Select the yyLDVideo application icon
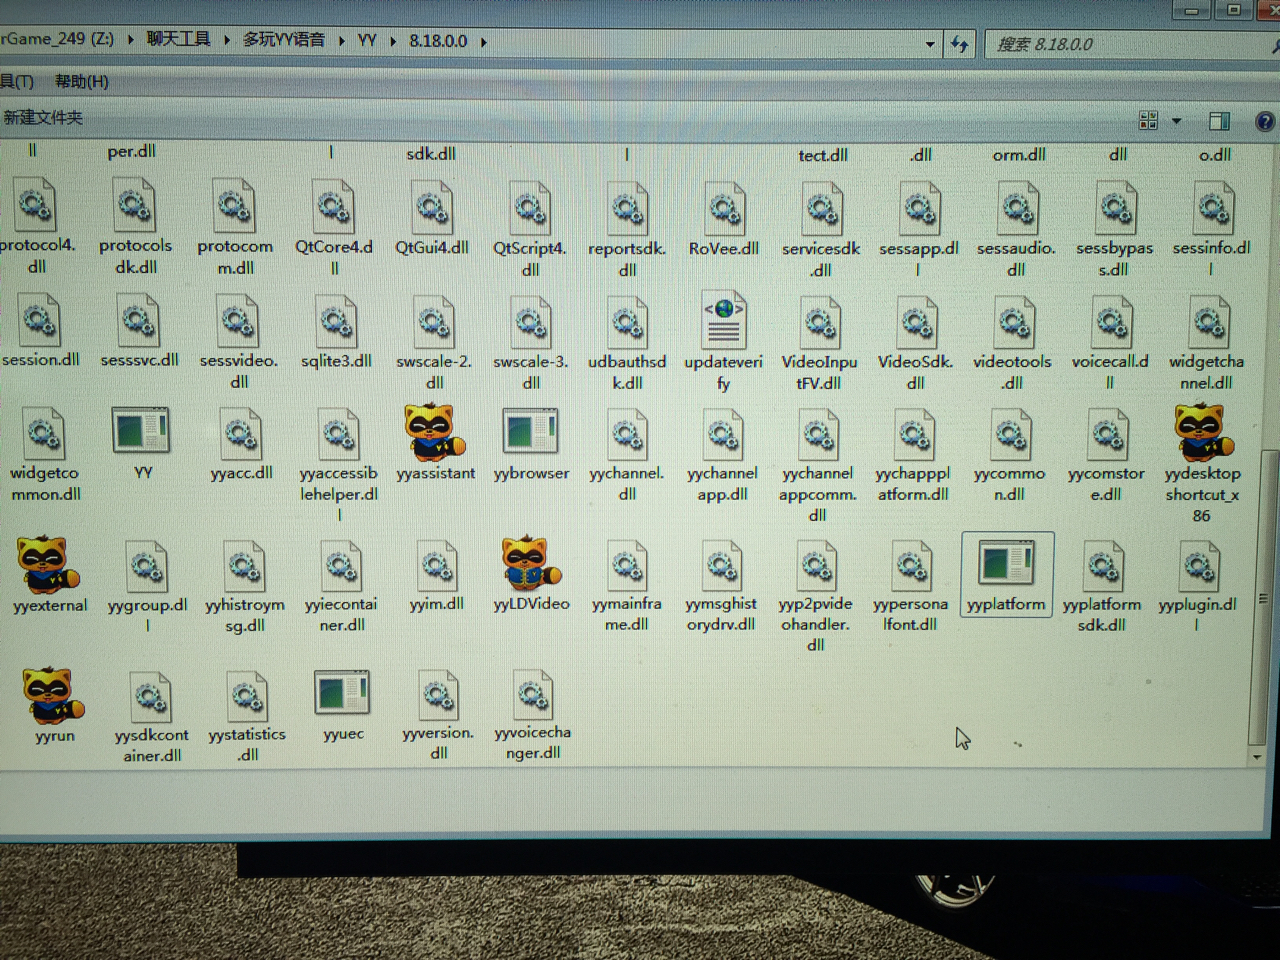This screenshot has height=961, width=1281. click(x=530, y=563)
